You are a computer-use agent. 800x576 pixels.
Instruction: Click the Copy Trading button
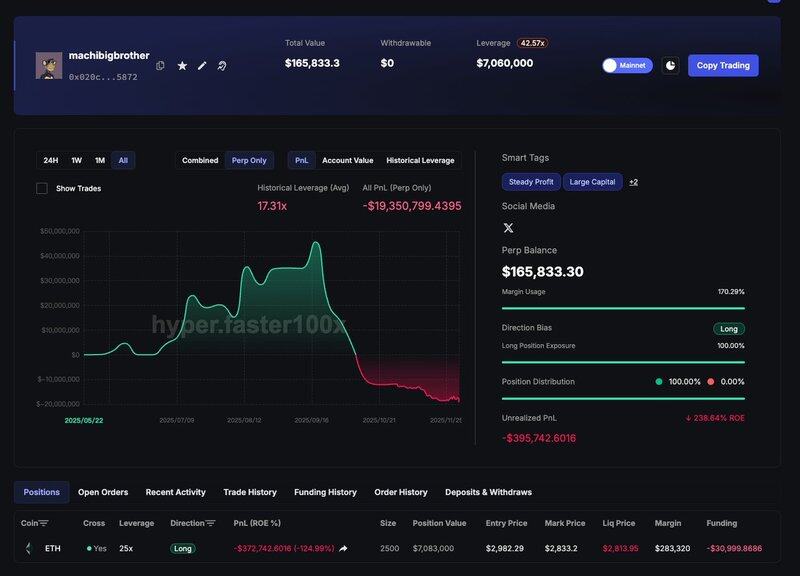[722, 65]
